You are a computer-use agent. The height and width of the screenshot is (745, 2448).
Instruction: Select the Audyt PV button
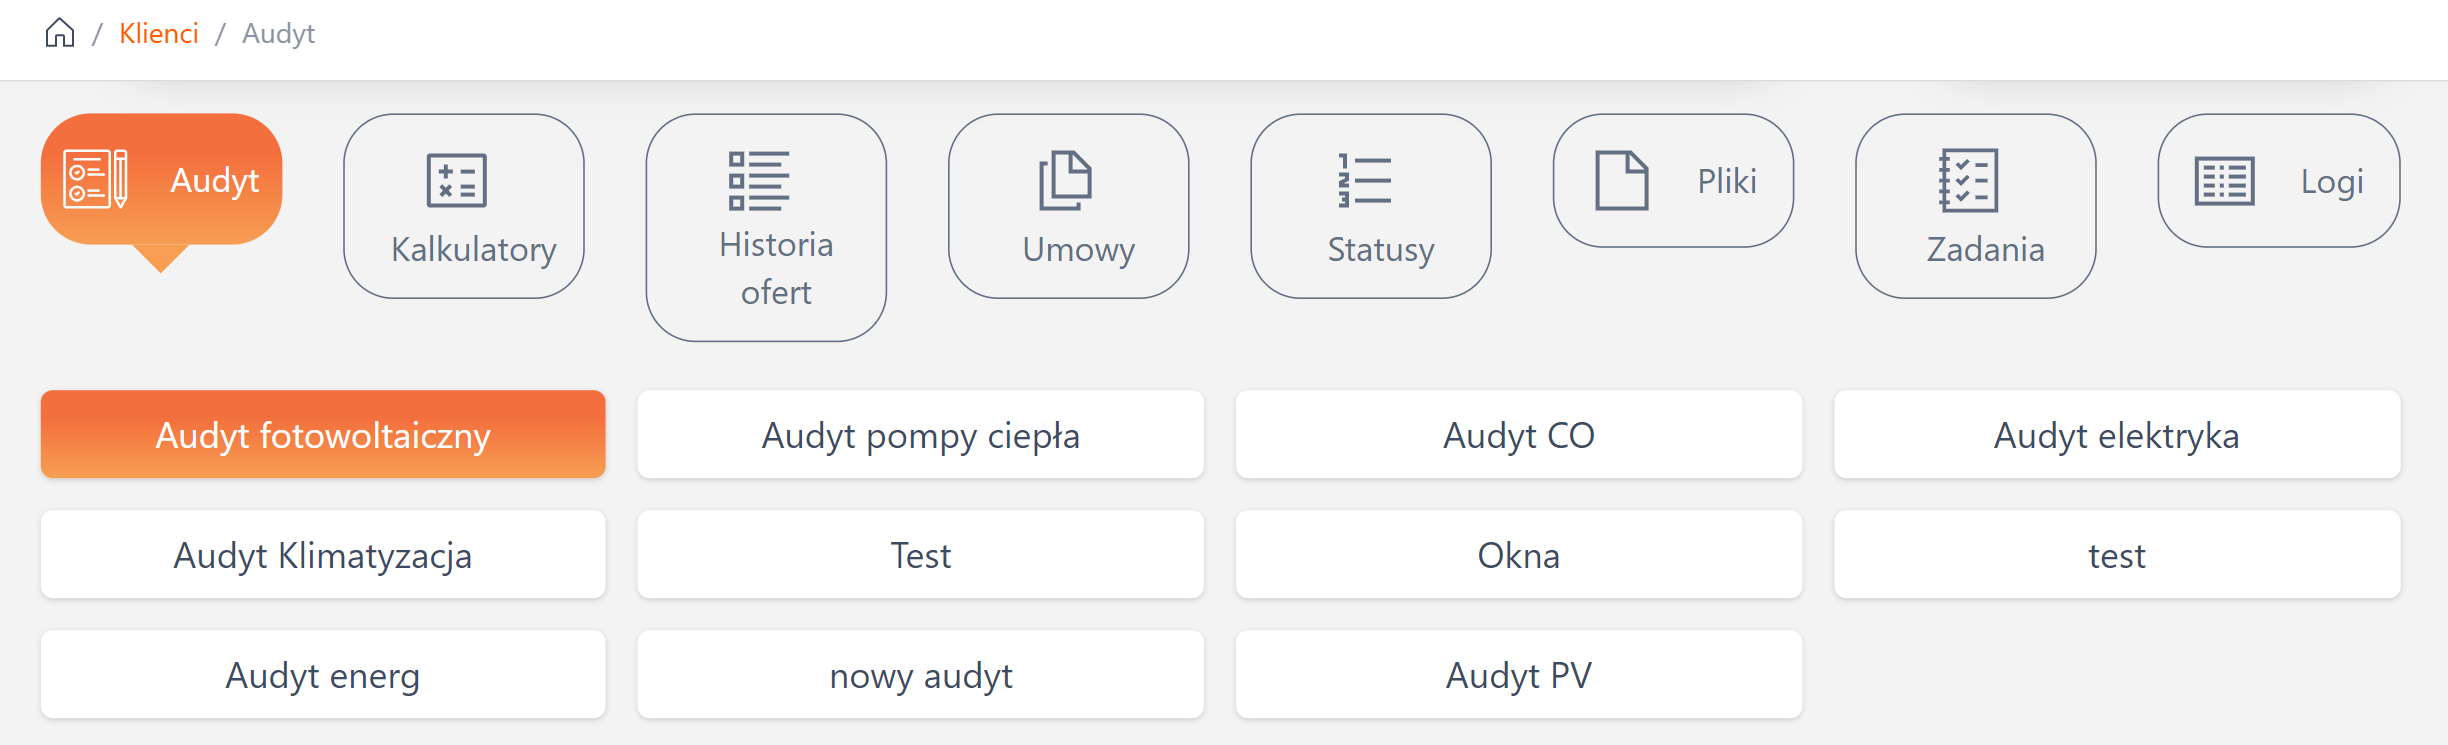pyautogui.click(x=1518, y=675)
